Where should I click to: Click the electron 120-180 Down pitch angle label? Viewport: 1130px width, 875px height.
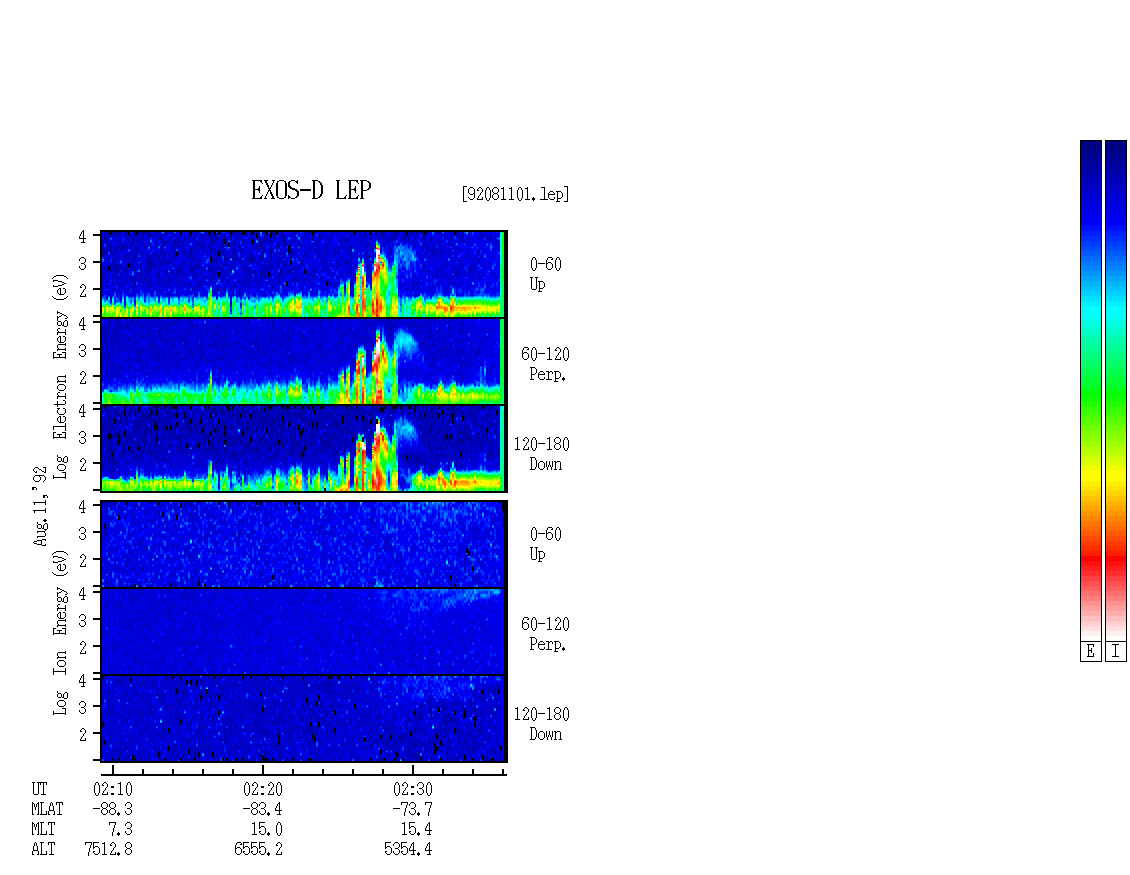(x=542, y=454)
